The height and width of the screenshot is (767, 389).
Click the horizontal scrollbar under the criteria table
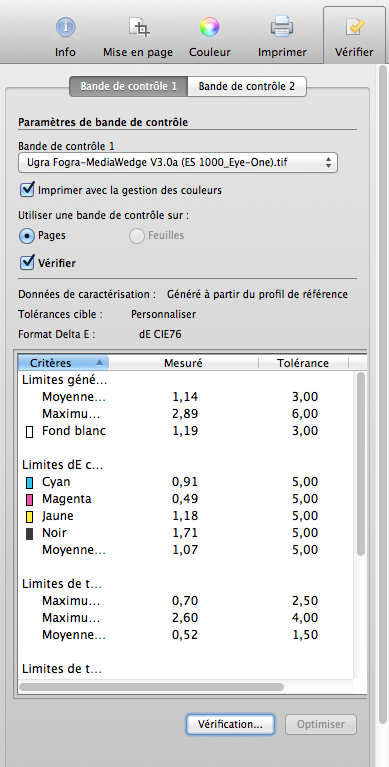click(152, 687)
